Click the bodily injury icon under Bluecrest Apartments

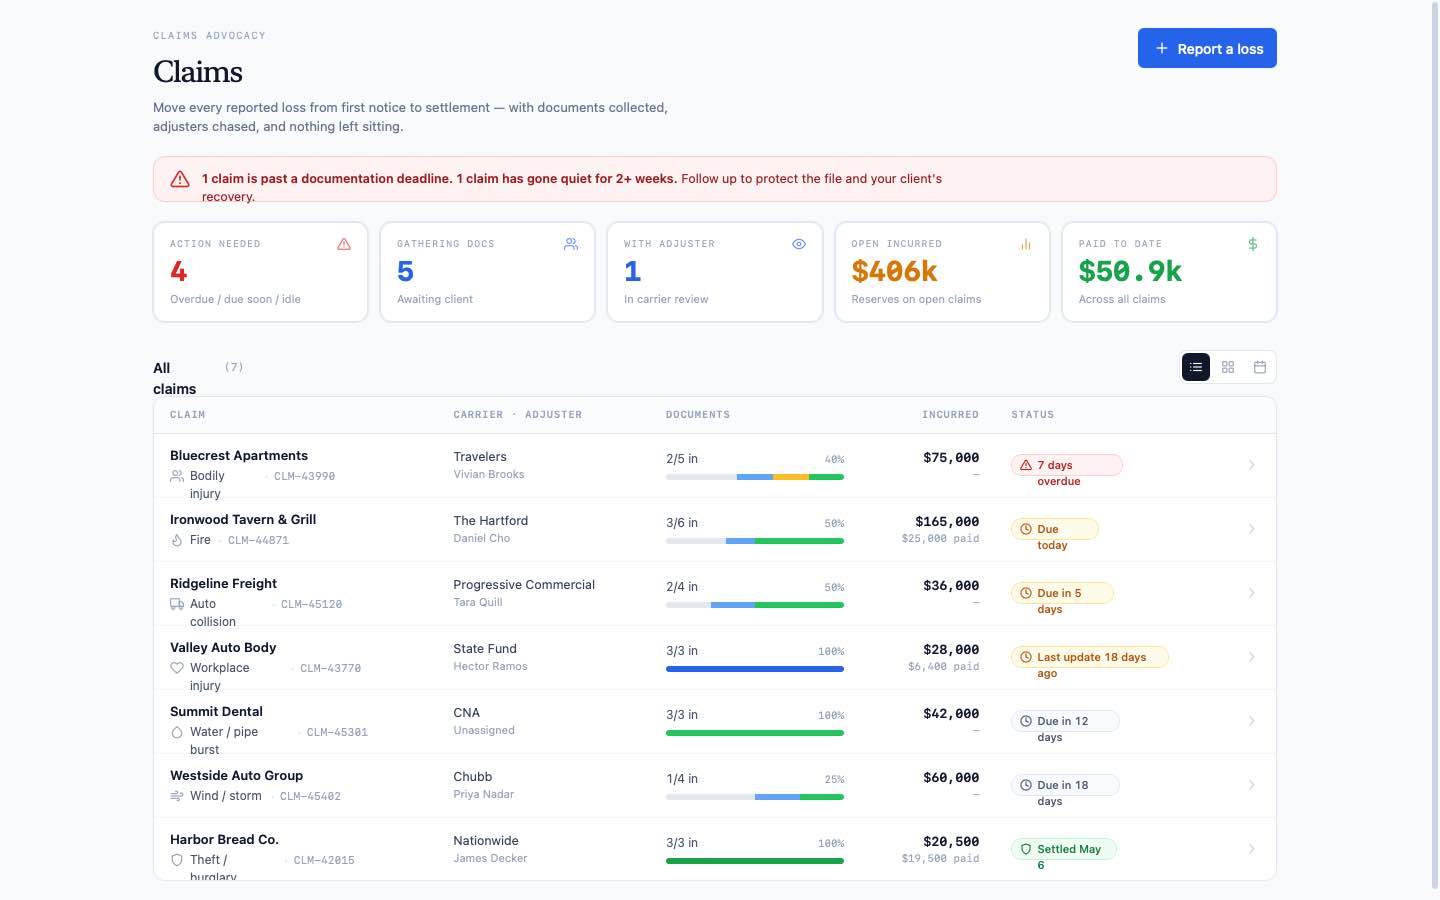click(x=177, y=476)
